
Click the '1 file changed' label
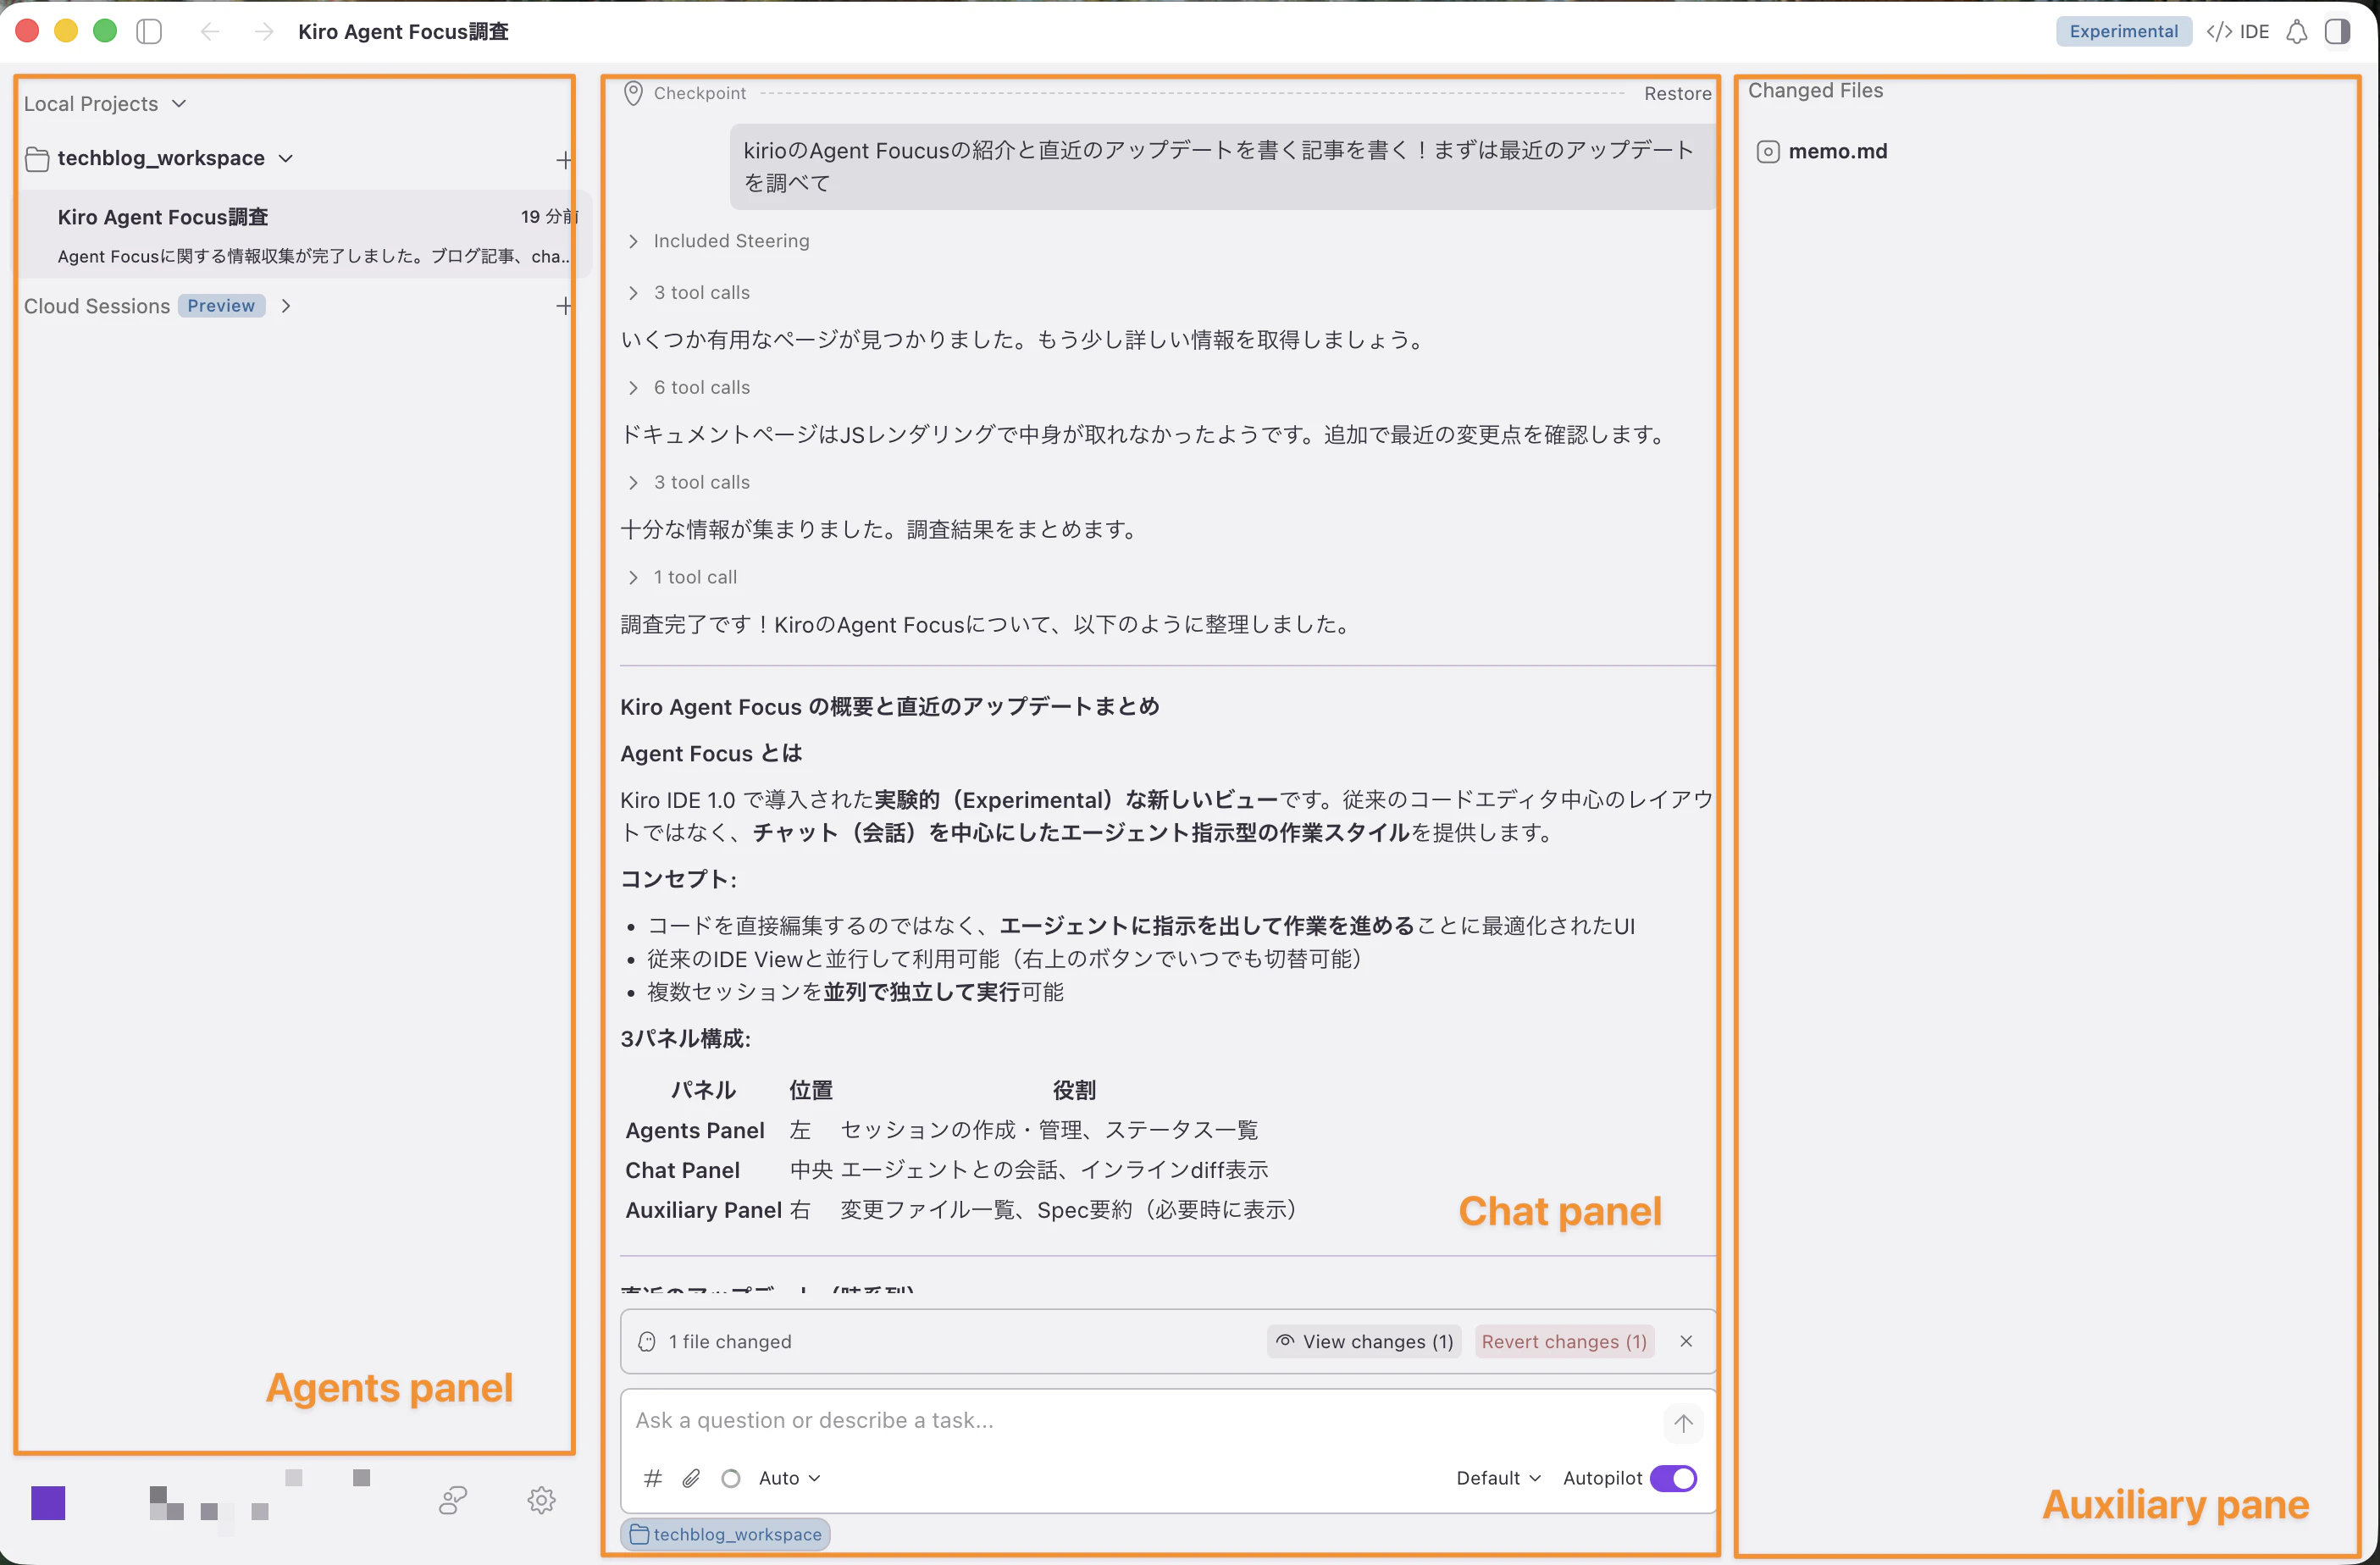coord(730,1342)
